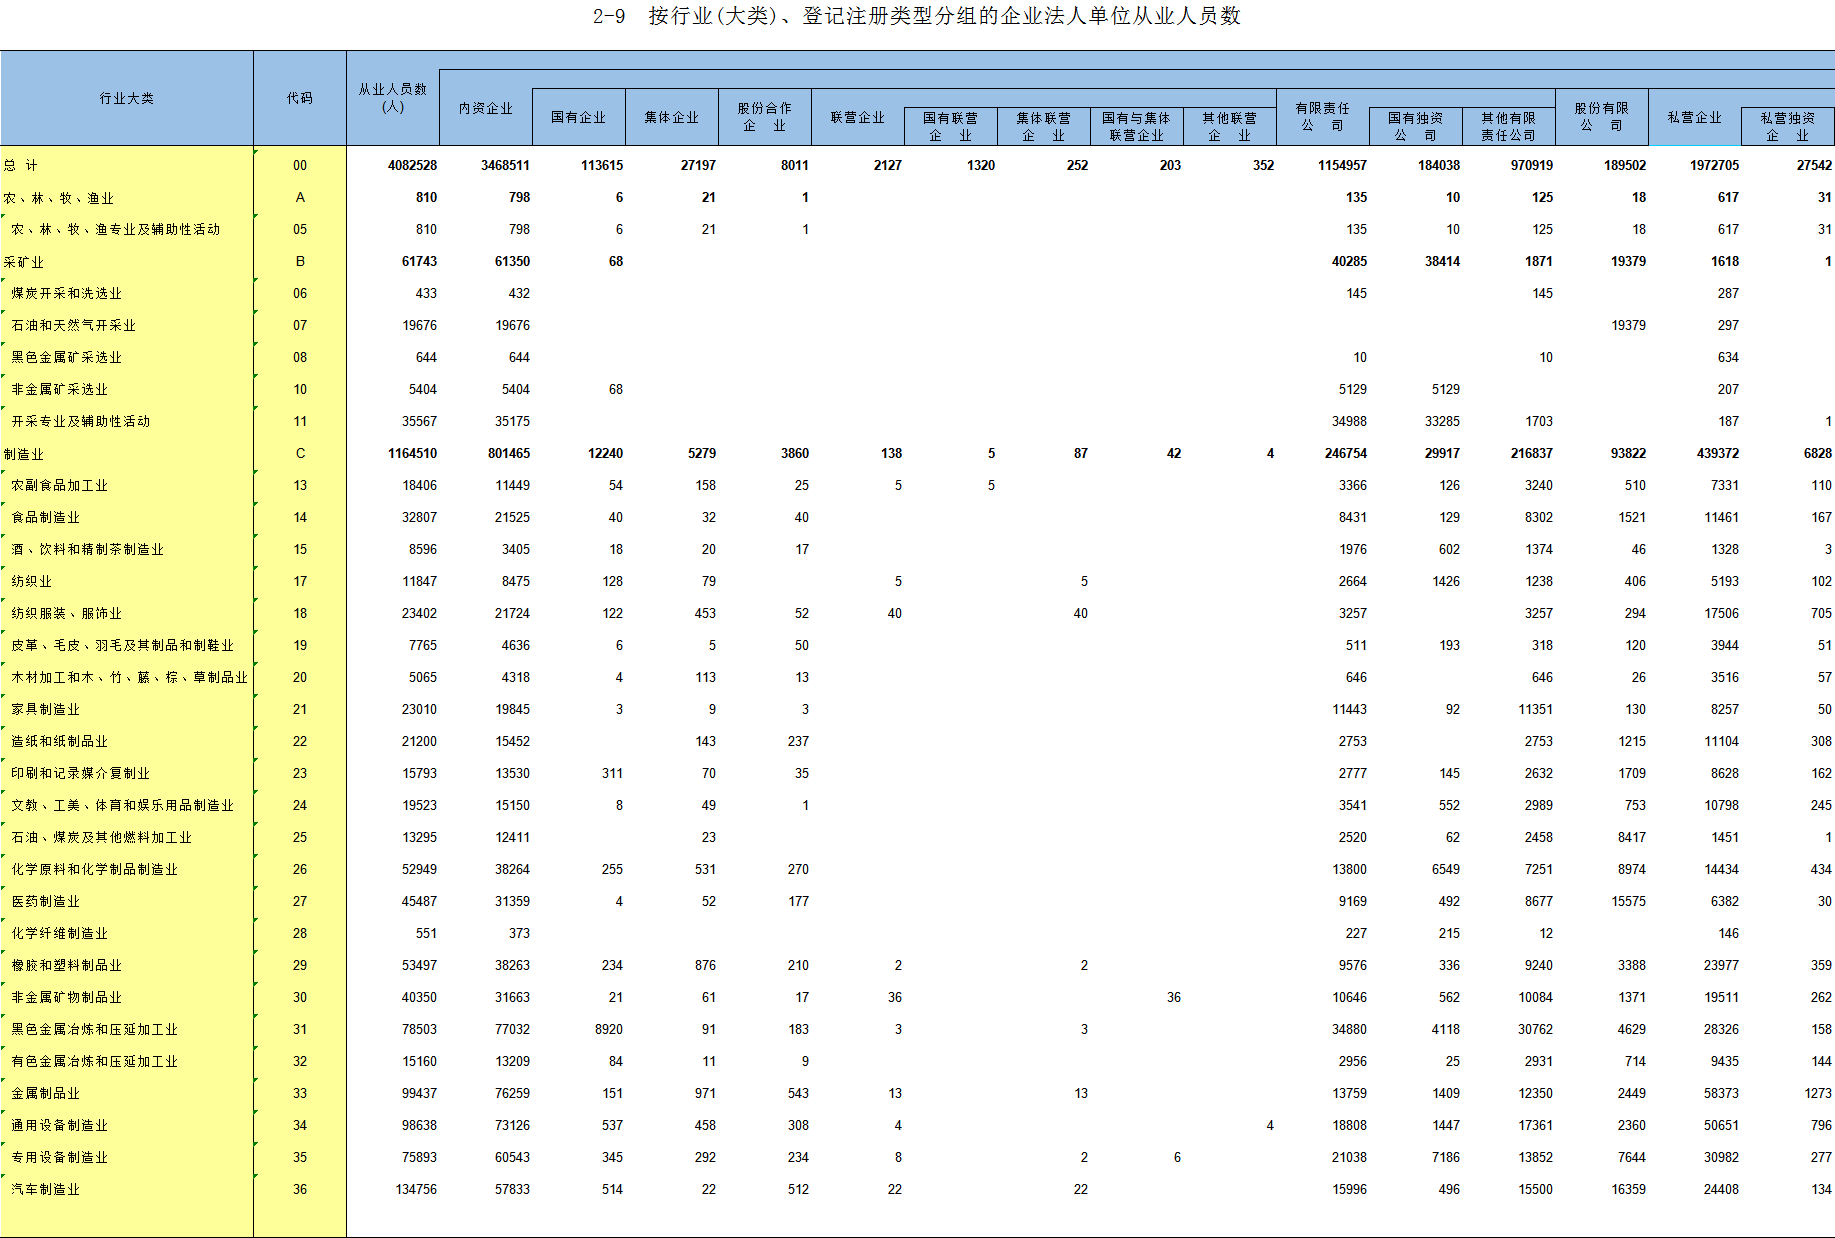Click the '通用设备制造业' row label
This screenshot has width=1835, height=1238.
pos(59,1125)
